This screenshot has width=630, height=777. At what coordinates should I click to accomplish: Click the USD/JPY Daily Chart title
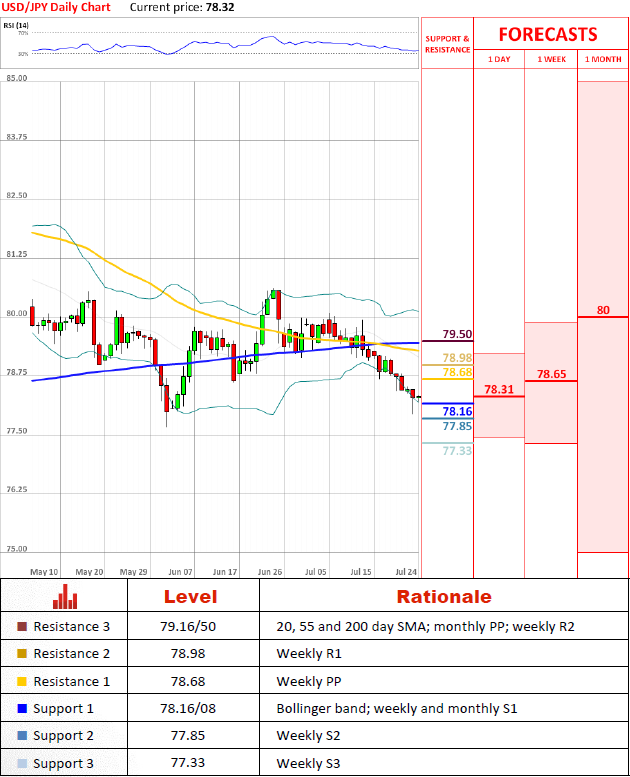point(56,7)
